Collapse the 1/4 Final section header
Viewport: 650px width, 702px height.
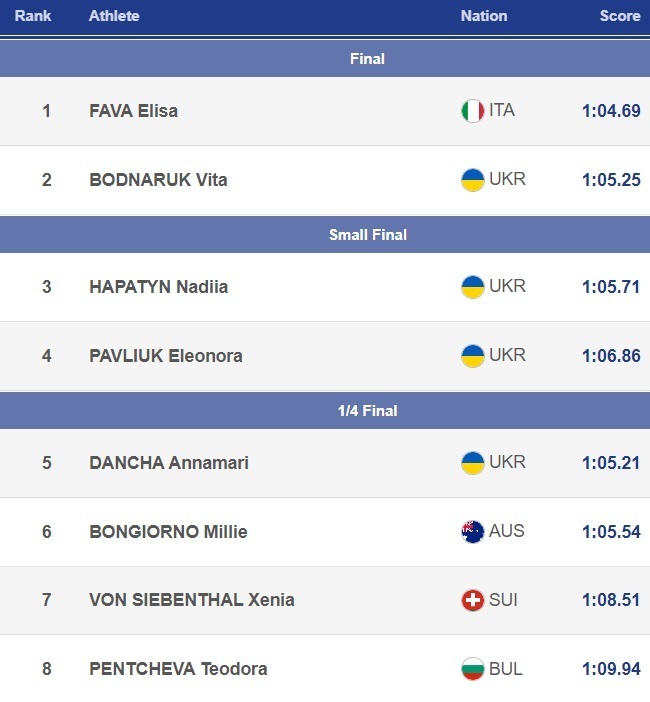tap(367, 411)
